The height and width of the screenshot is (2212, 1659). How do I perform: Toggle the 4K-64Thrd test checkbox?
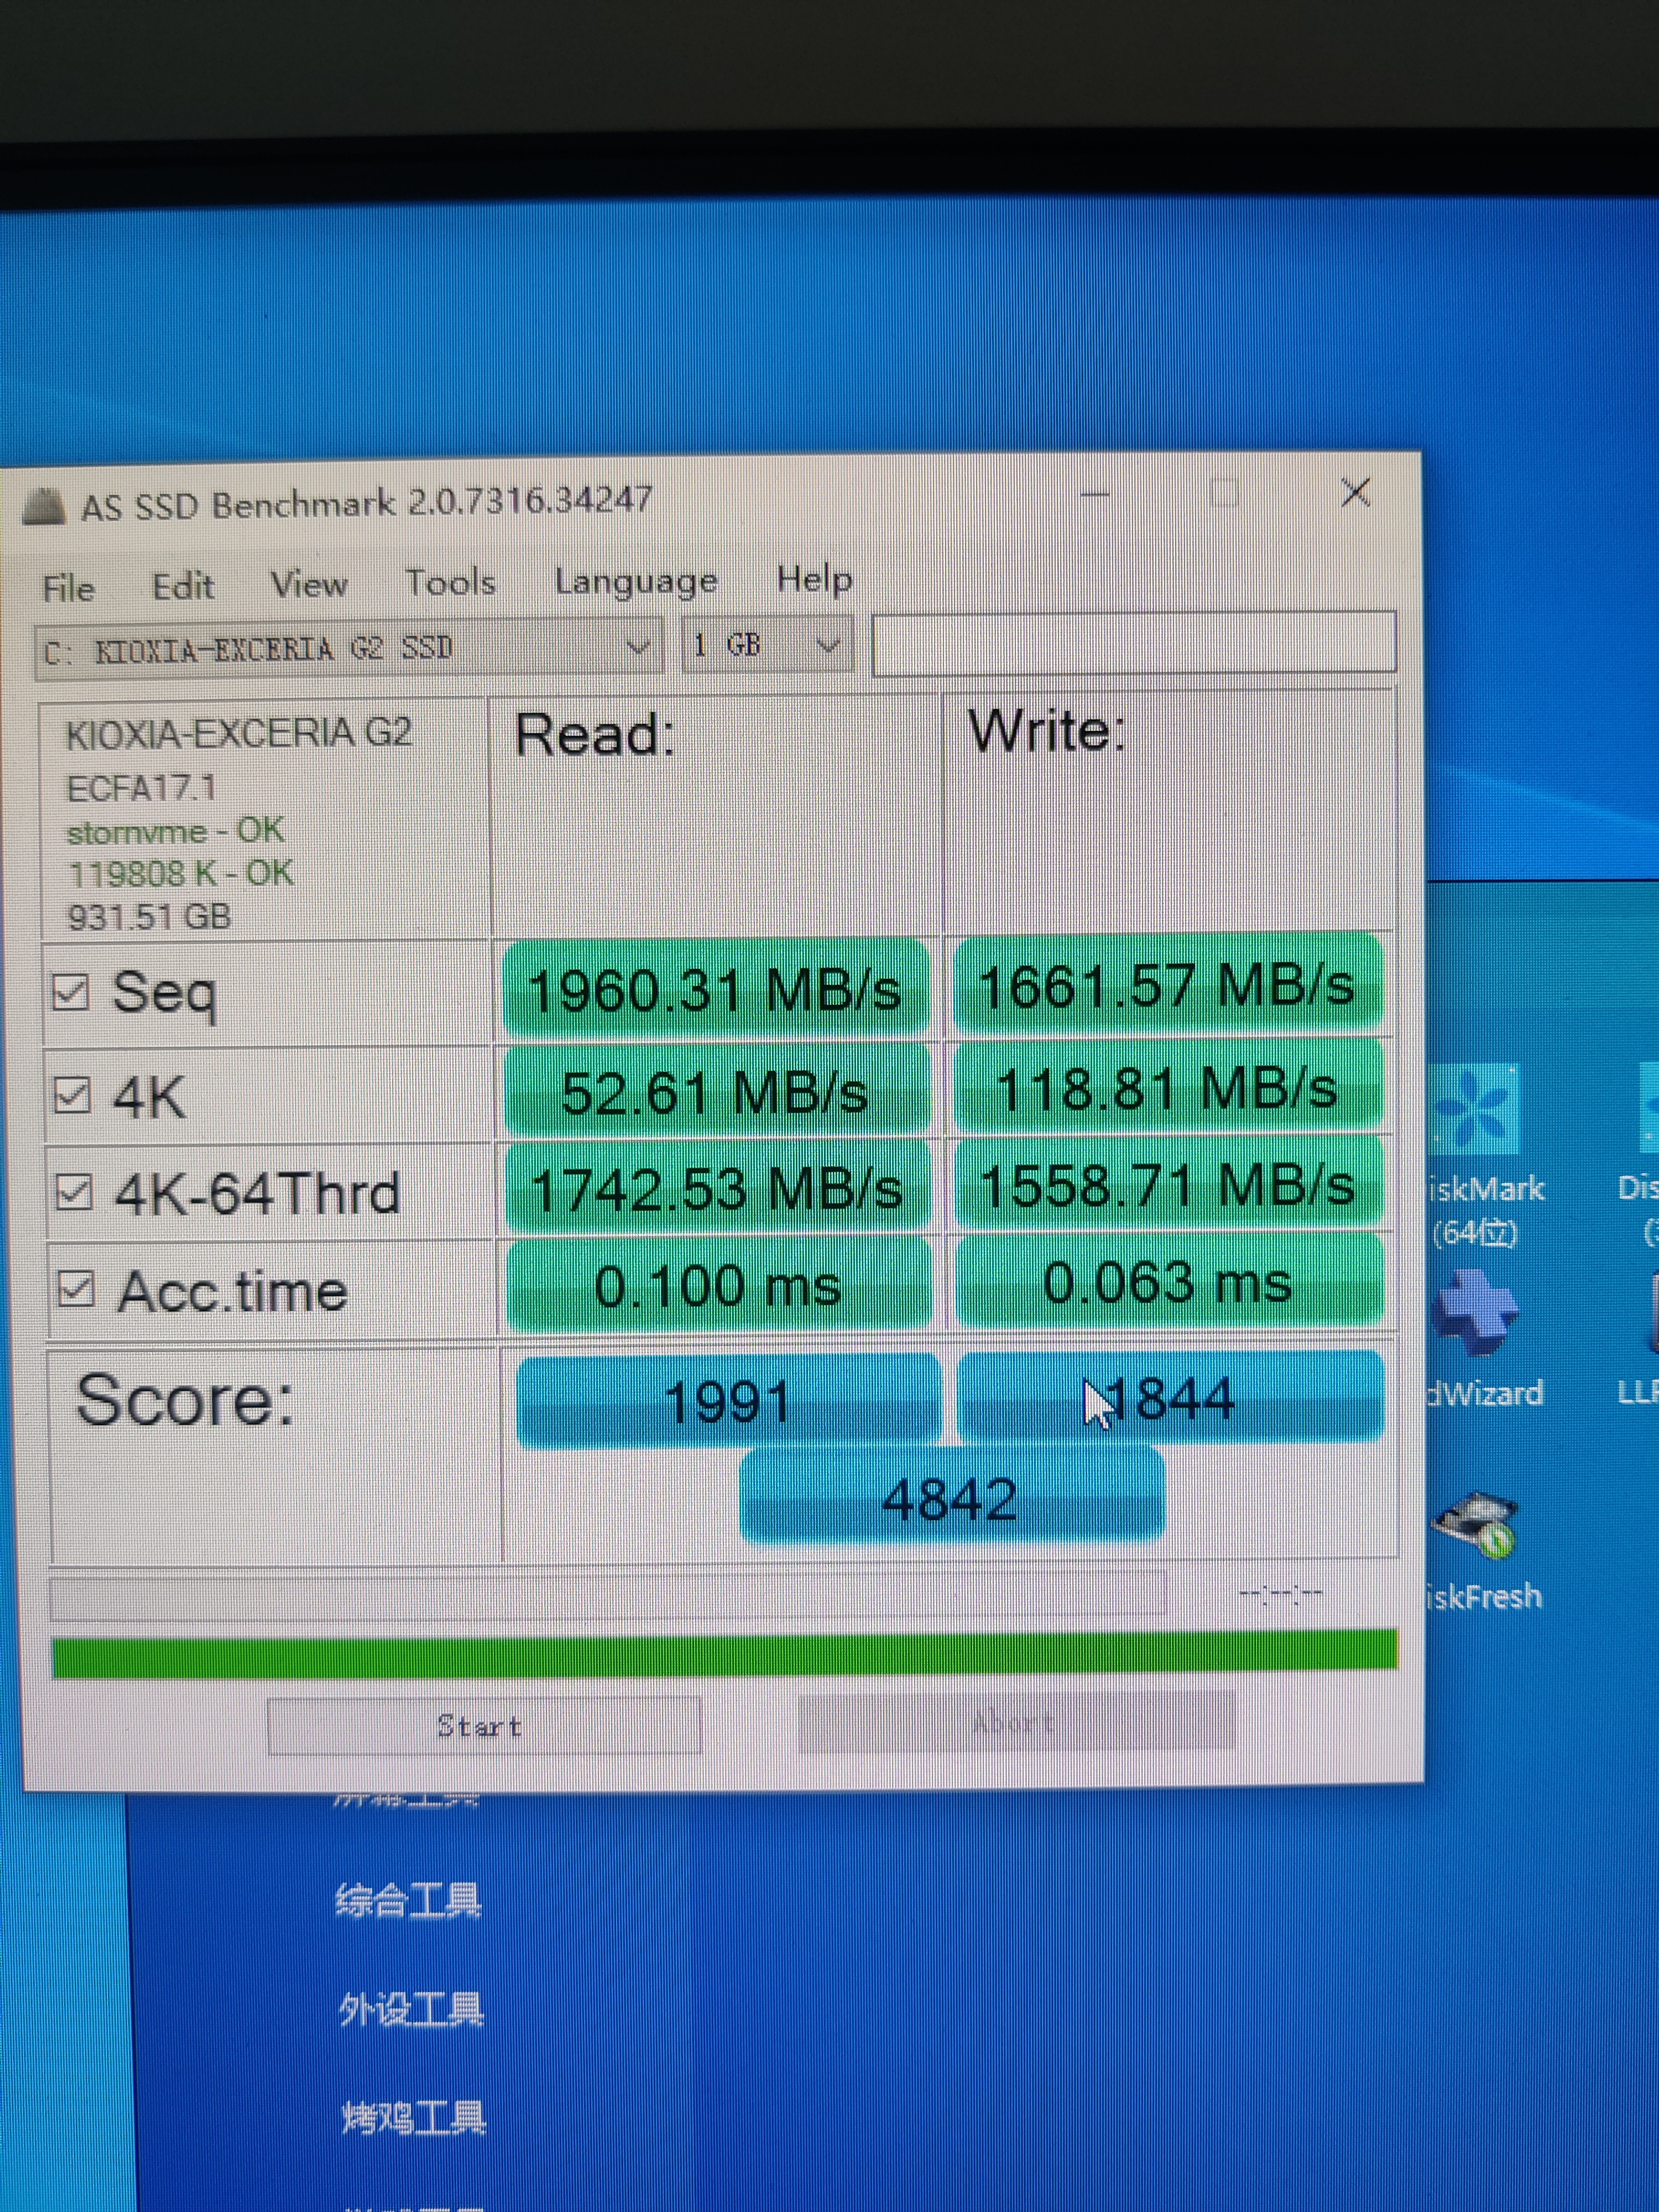[x=75, y=1192]
